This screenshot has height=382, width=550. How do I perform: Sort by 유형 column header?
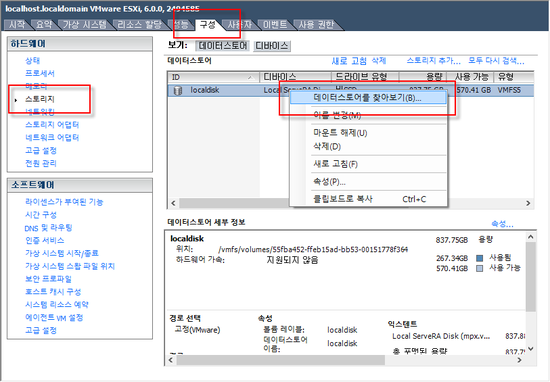[514, 77]
